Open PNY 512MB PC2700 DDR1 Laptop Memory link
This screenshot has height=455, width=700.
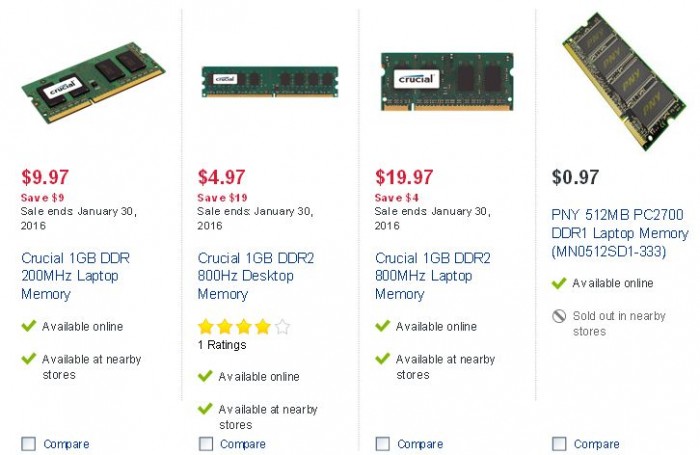(620, 233)
